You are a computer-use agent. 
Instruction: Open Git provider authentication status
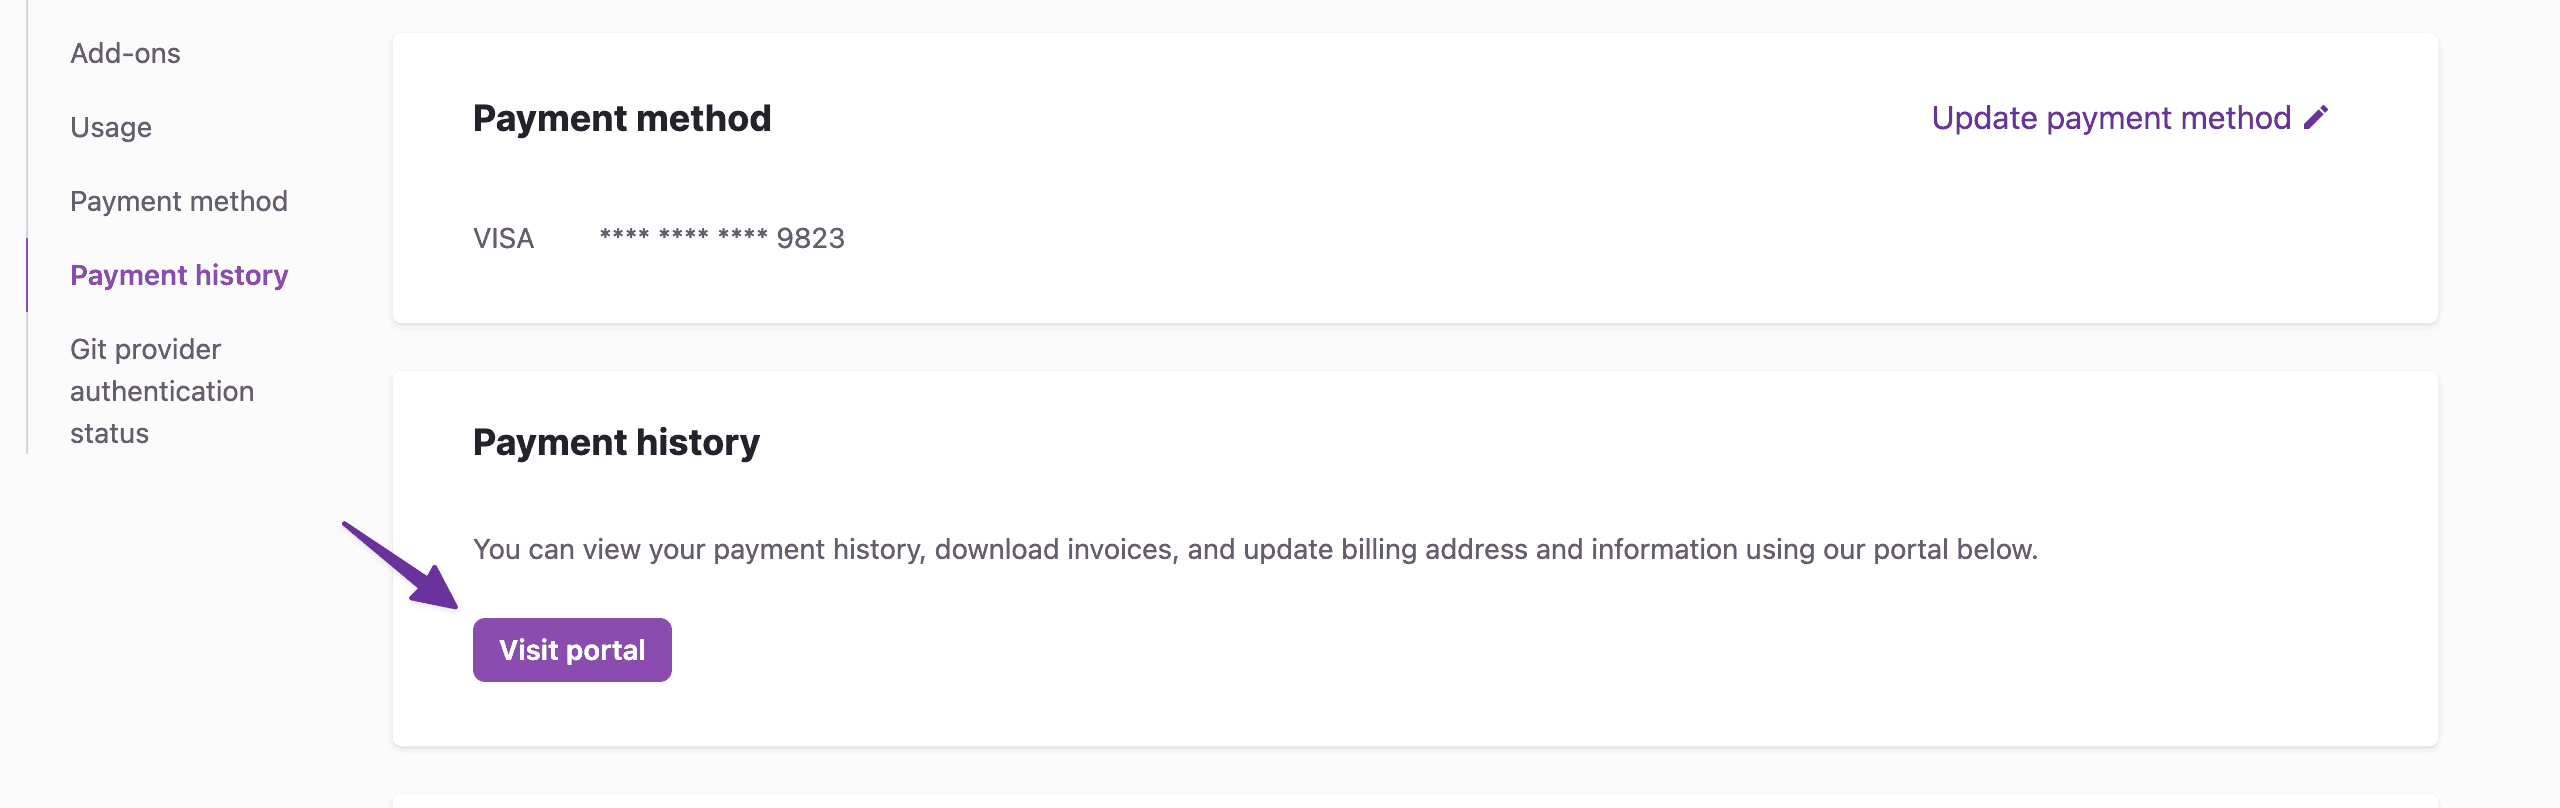(162, 391)
